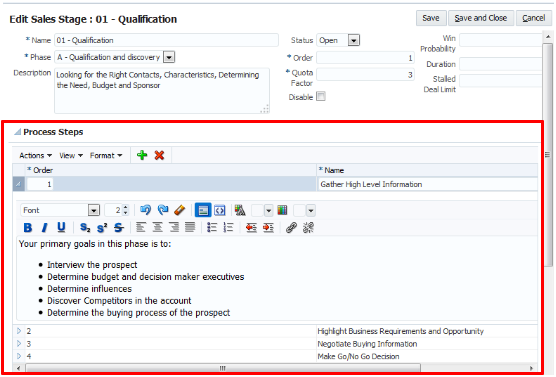This screenshot has width=556, height=377.
Task: Click the 'Gather High Level Information' name field
Action: pyautogui.click(x=427, y=184)
